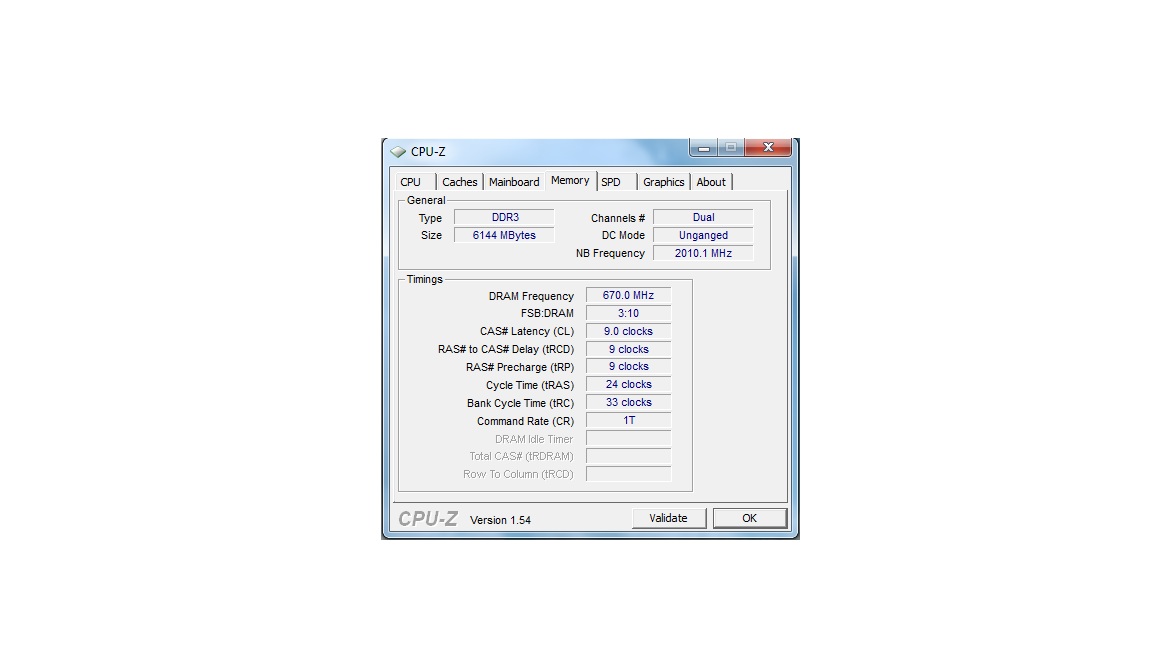The height and width of the screenshot is (648, 1152).
Task: Click the Unganged DC Mode value
Action: (704, 235)
